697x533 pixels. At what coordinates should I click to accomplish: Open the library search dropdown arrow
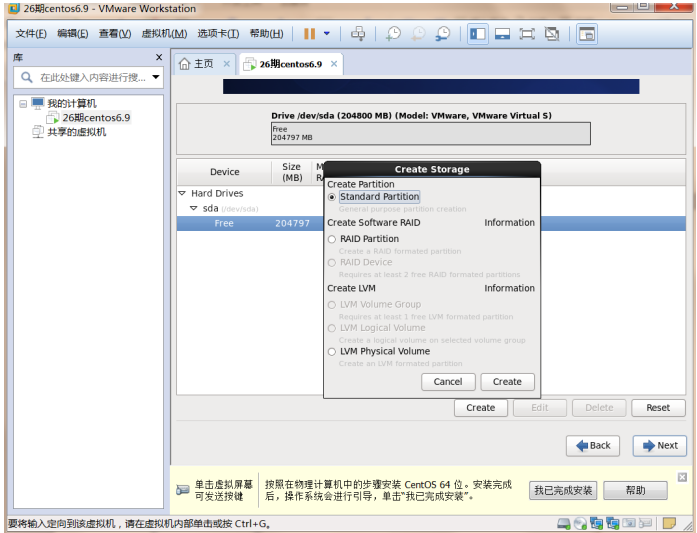tap(156, 77)
